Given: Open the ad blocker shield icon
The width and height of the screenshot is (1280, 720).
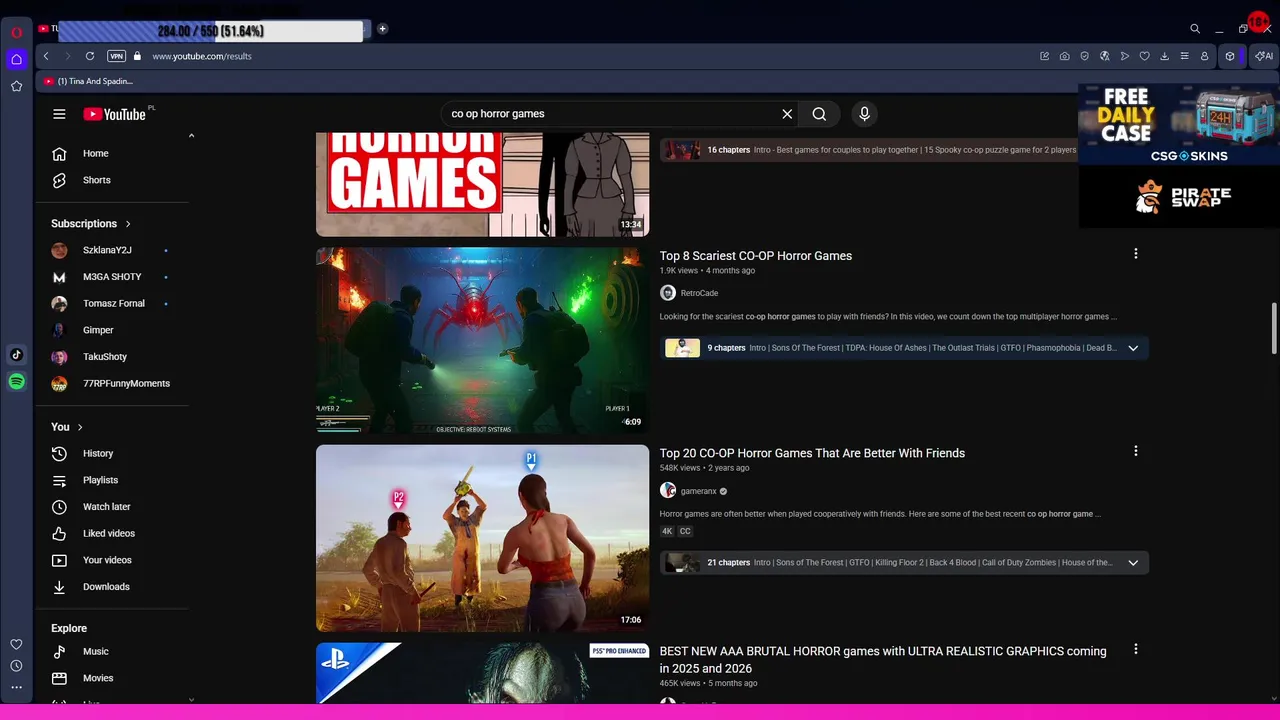Looking at the screenshot, I should click(x=1085, y=56).
